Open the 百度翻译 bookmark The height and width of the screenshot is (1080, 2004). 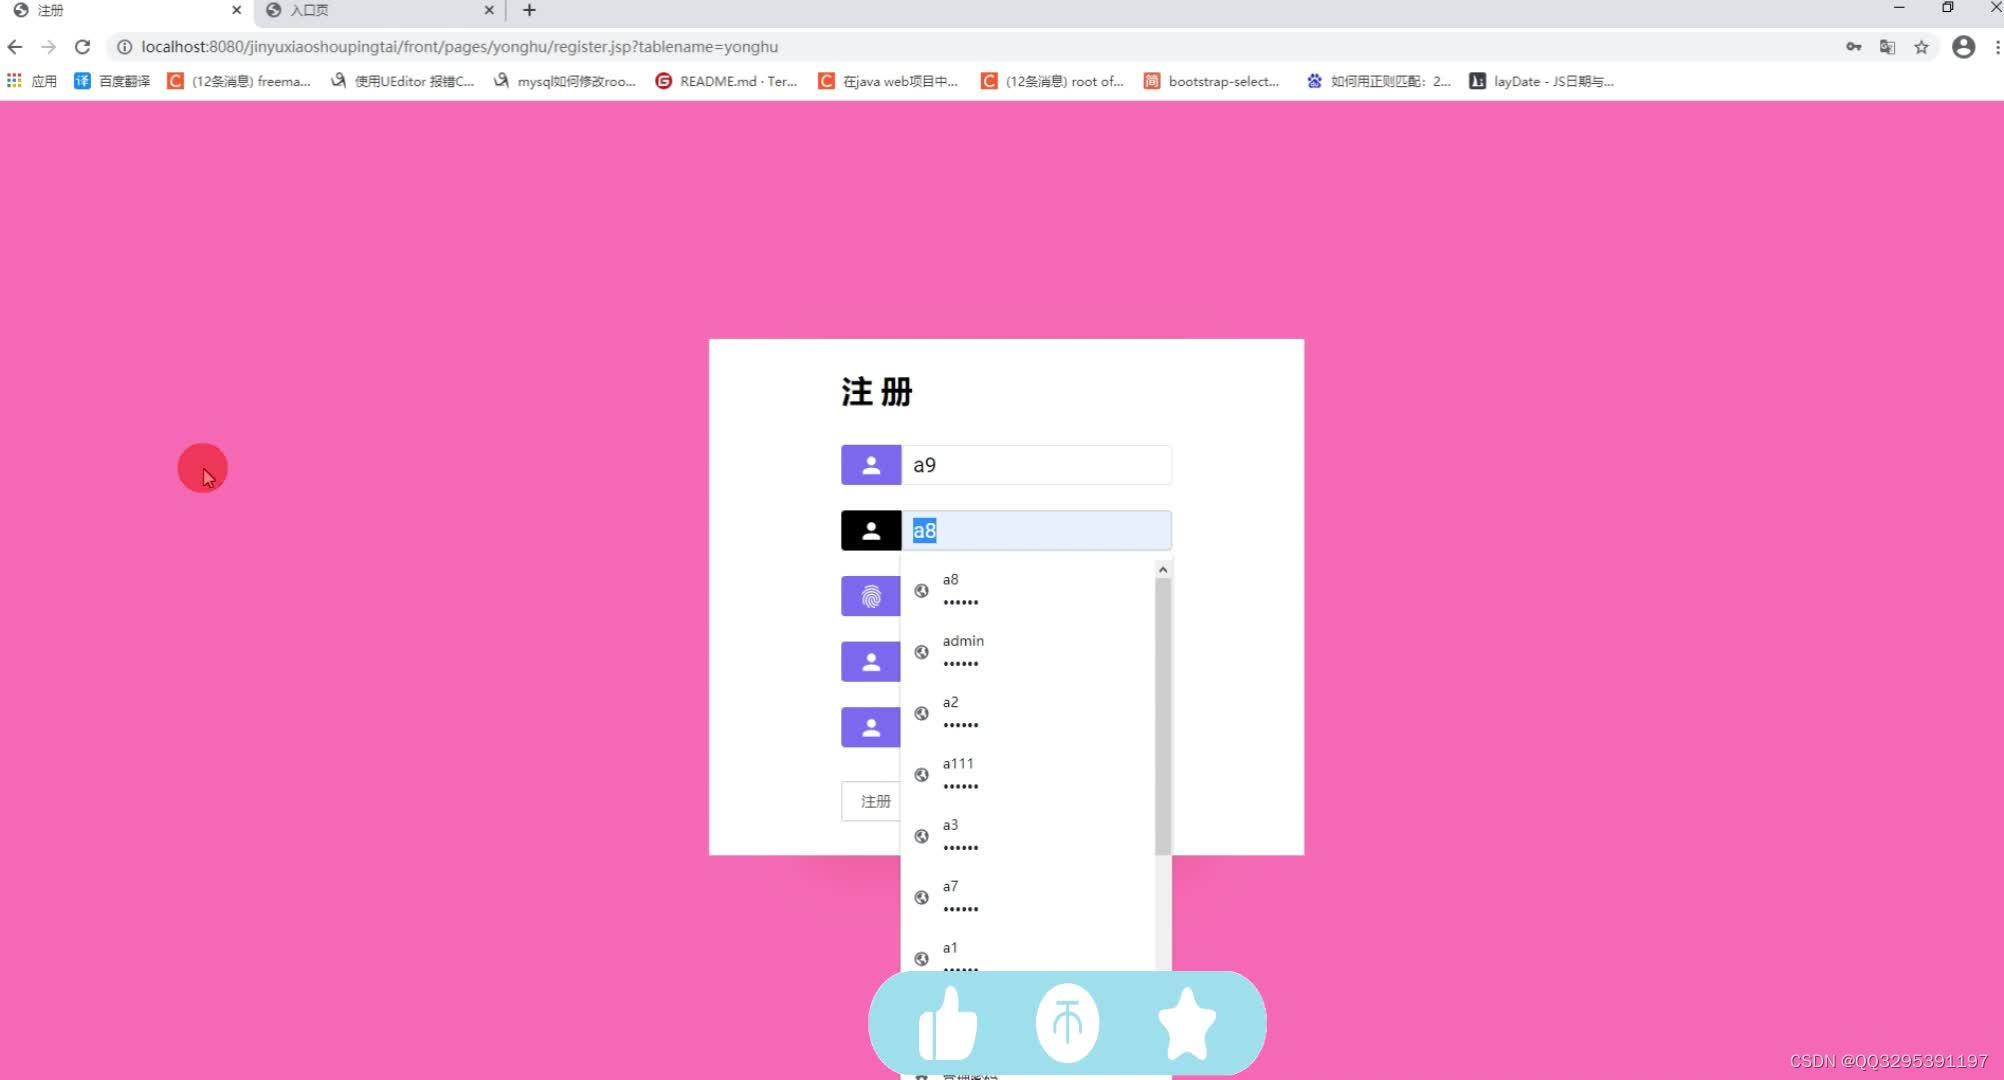[x=112, y=81]
